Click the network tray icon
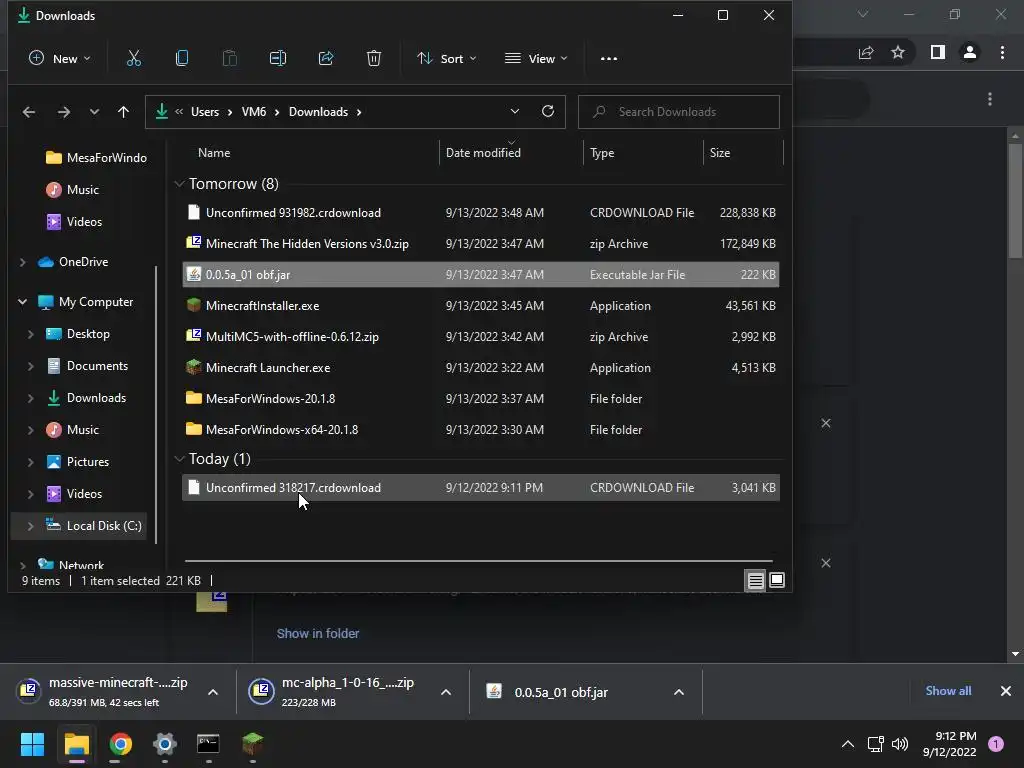The image size is (1024, 768). [x=875, y=744]
